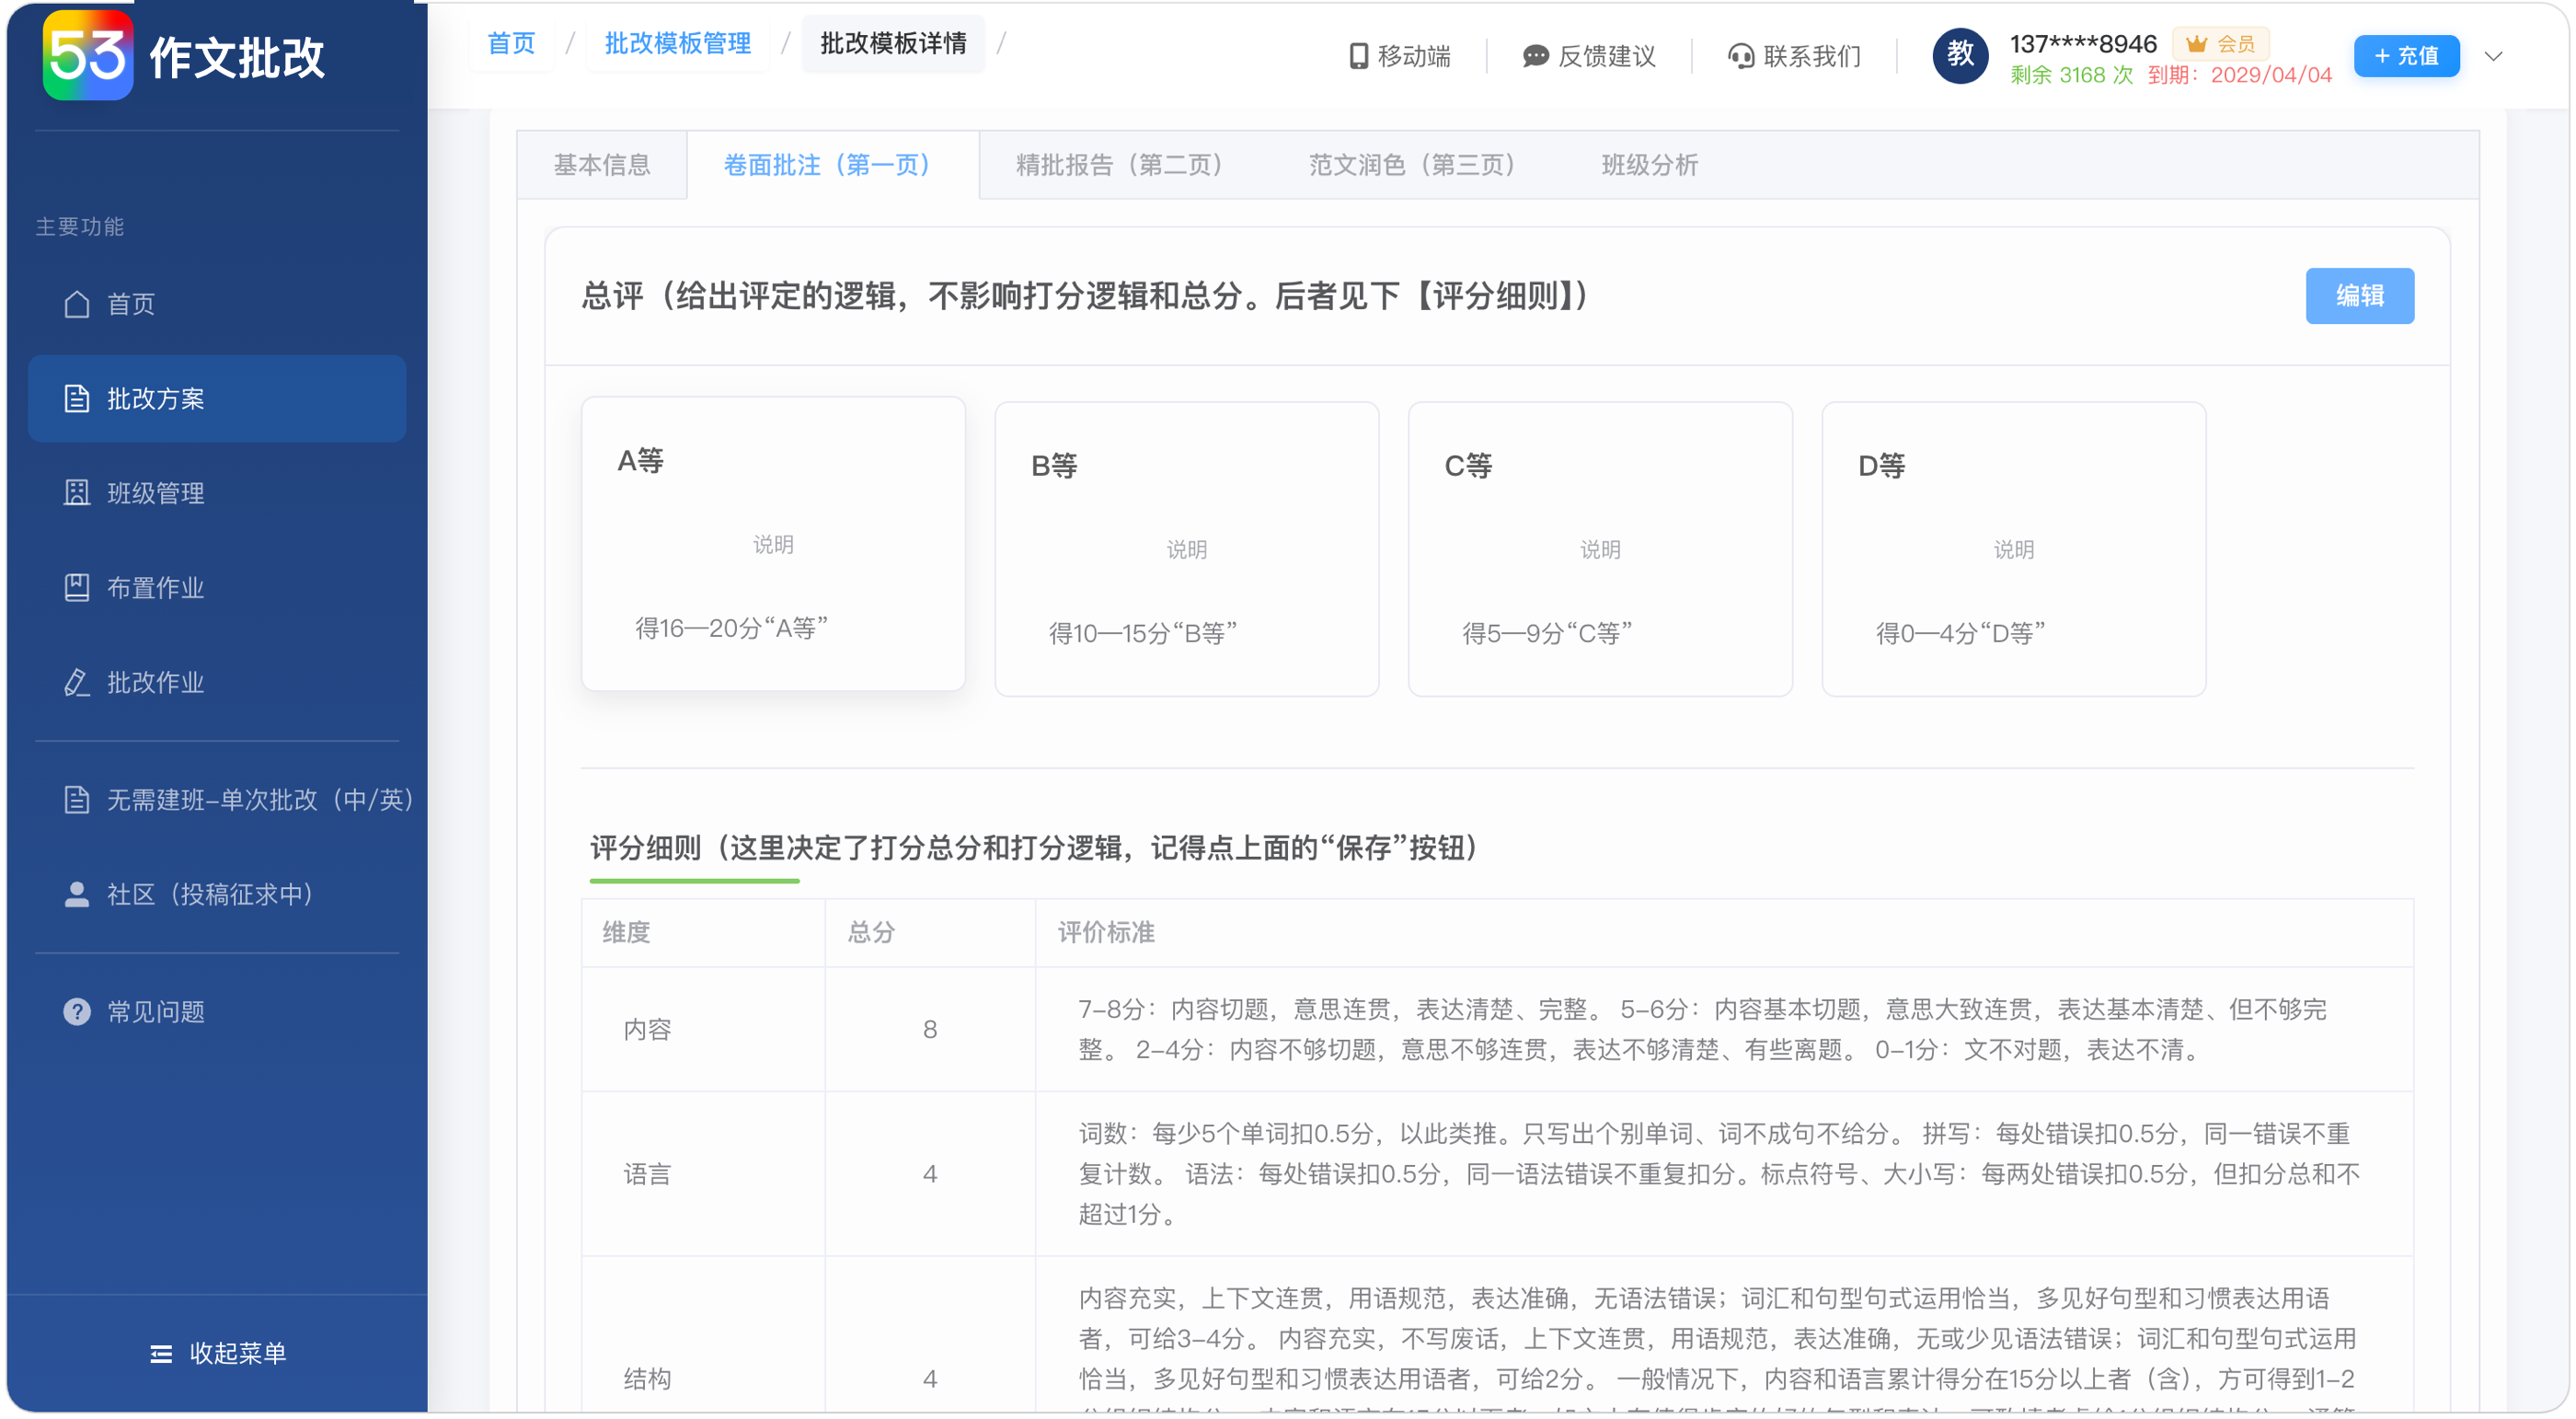This screenshot has width=2576, height=1419.
Task: Click the 语言 row evaluation standard text
Action: [x=1719, y=1174]
